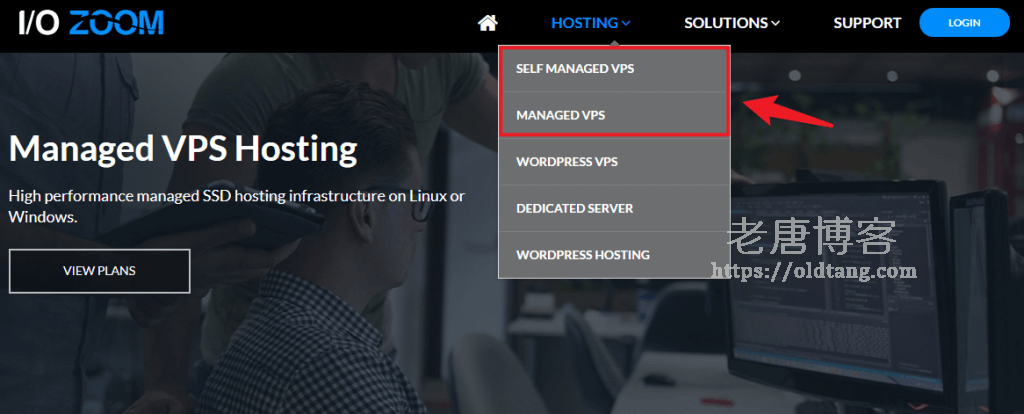Collapse the HOSTING menu via its chevron
Viewport: 1024px width, 414px height.
coord(626,23)
